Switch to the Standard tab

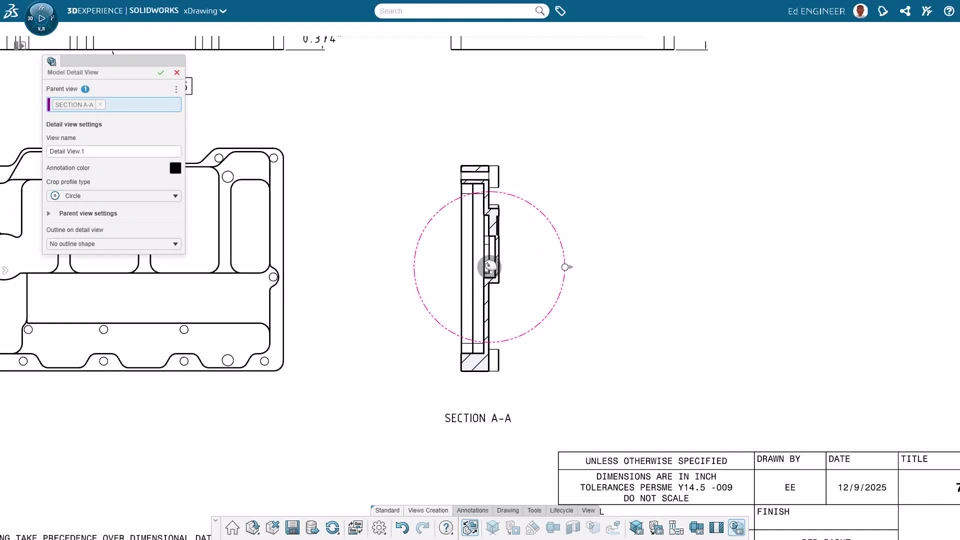(387, 510)
